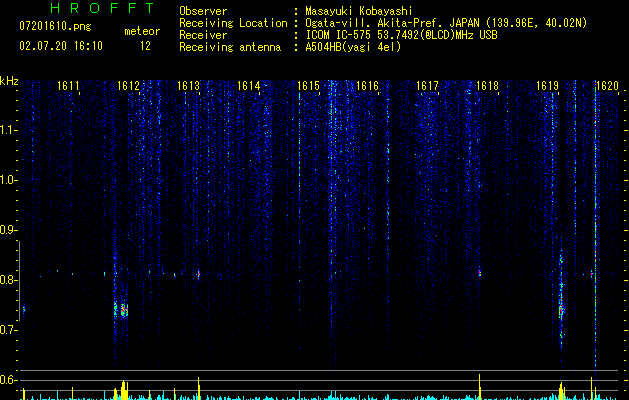Click the Receiving Location label
629x400 pixels.
[233, 23]
